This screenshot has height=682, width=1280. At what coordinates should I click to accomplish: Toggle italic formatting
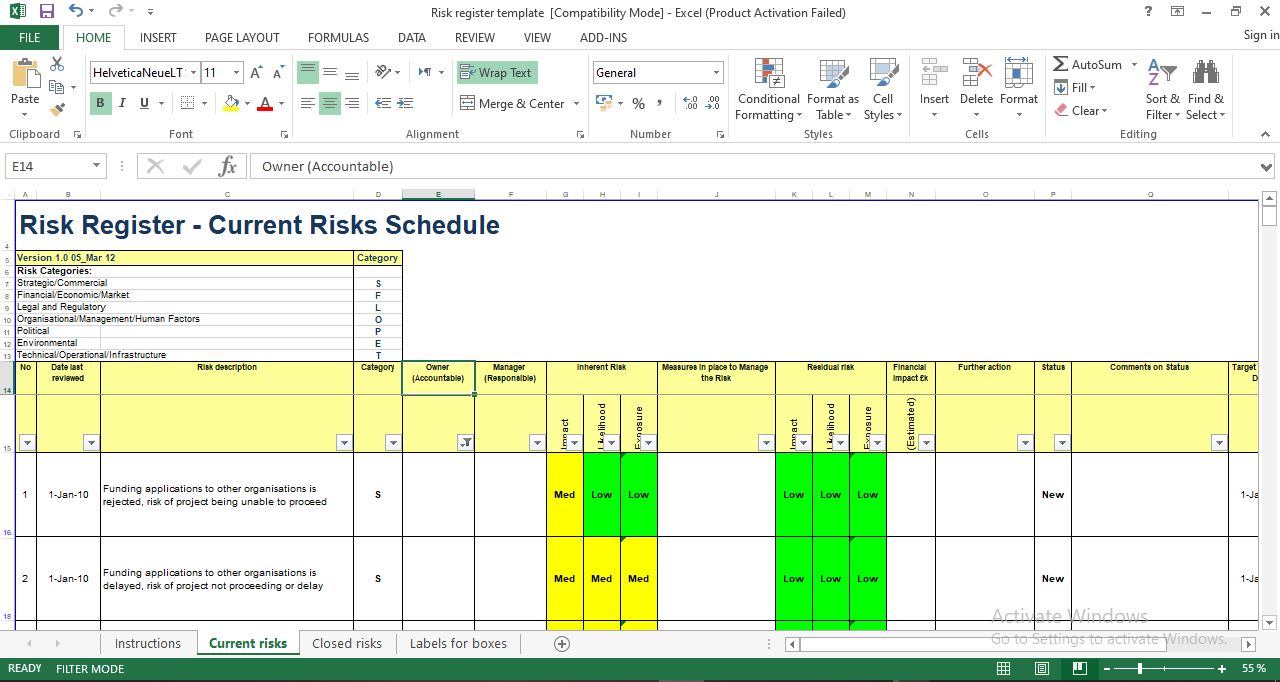tap(120, 103)
